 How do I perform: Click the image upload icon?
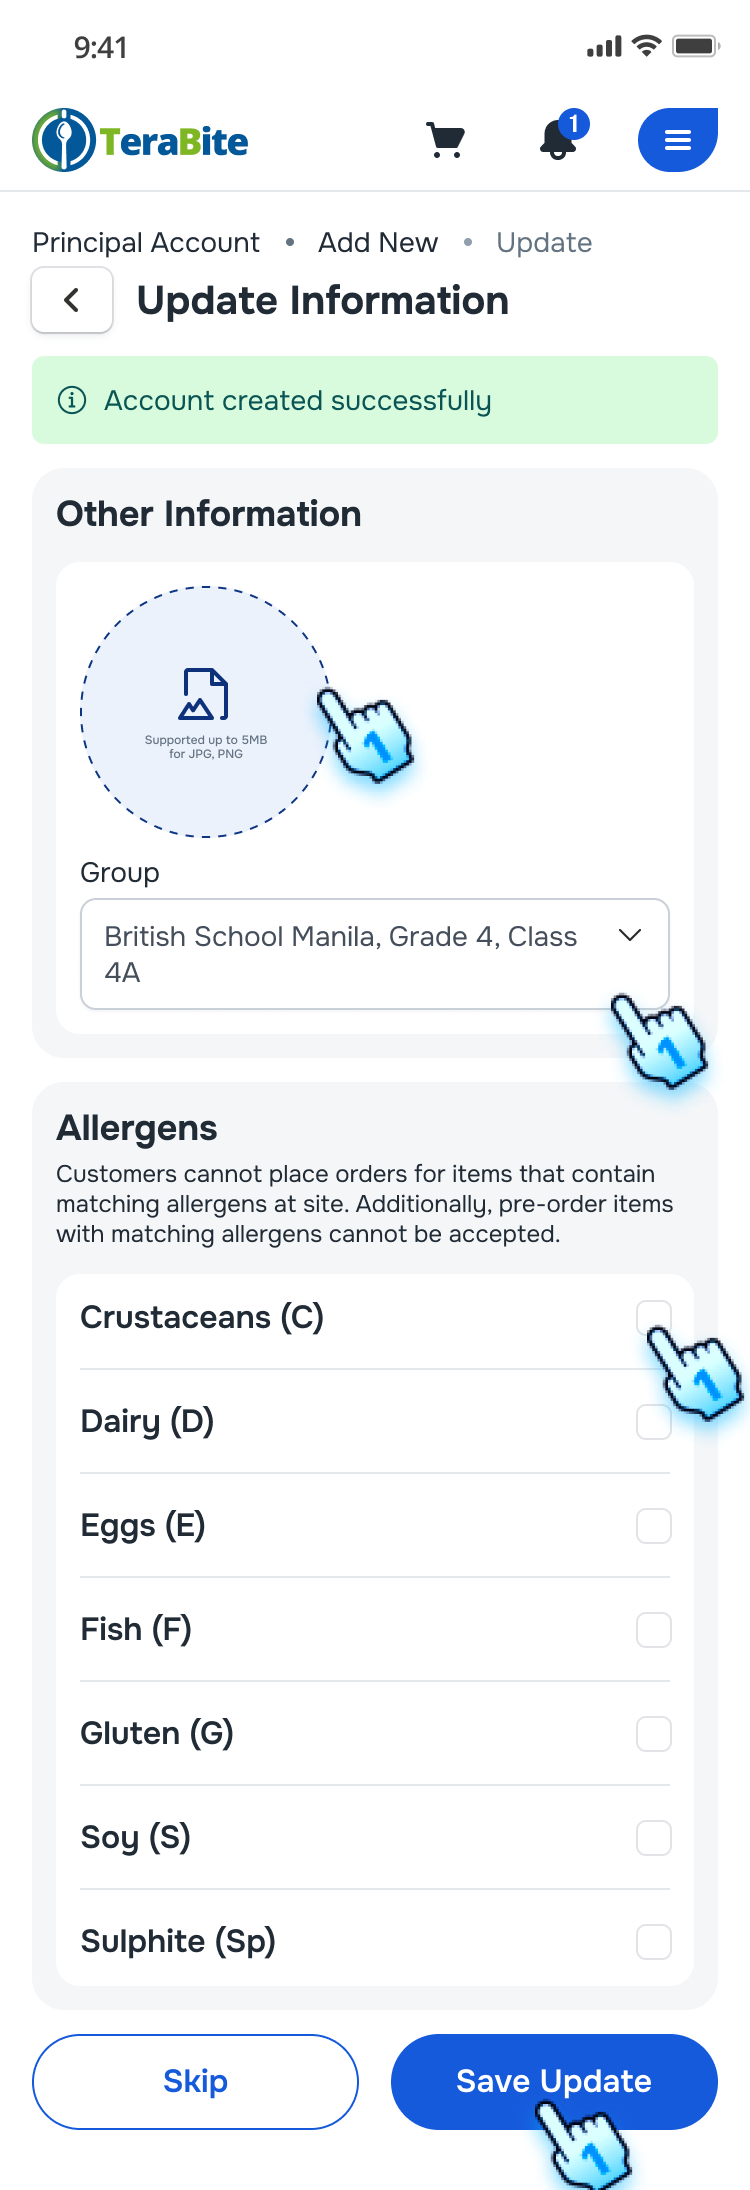pyautogui.click(x=203, y=692)
